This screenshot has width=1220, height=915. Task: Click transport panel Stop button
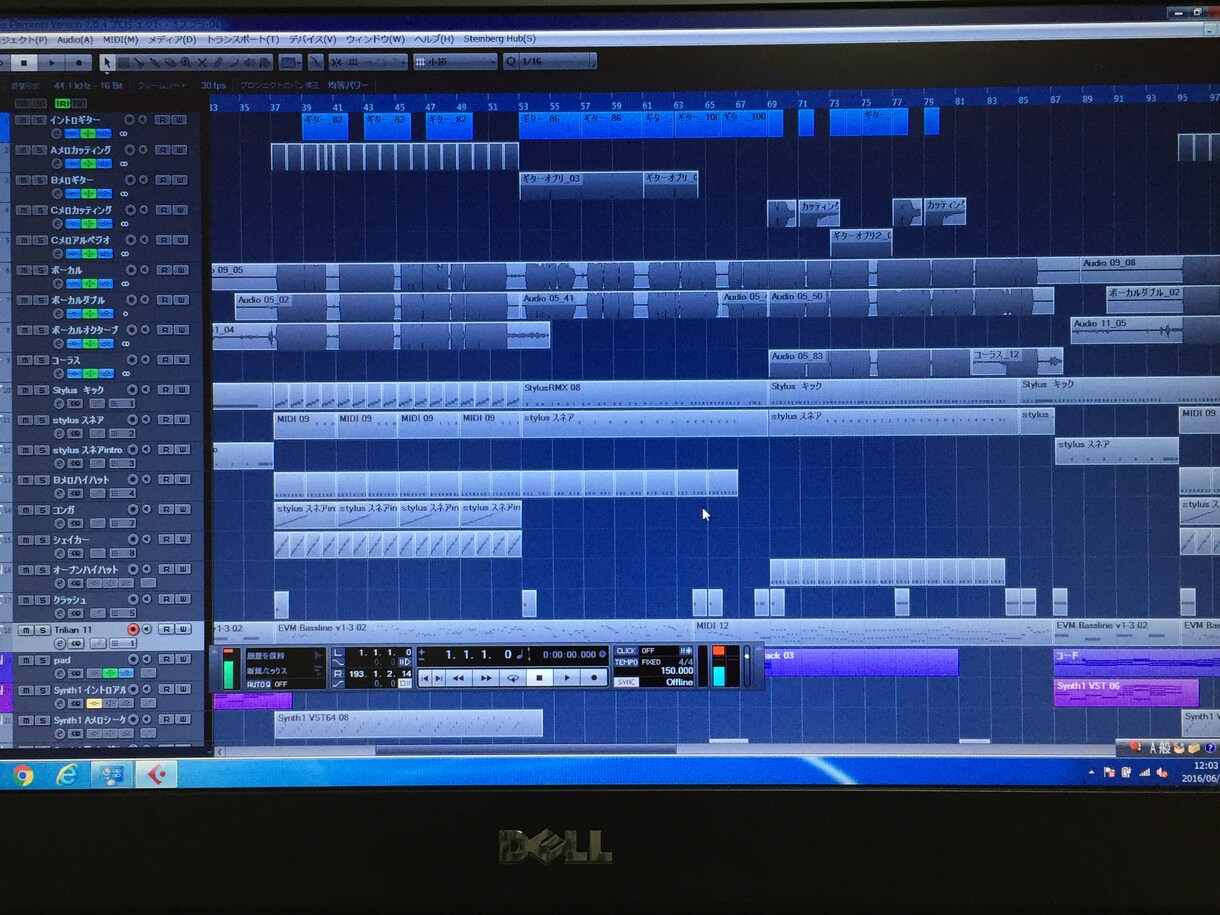(539, 678)
